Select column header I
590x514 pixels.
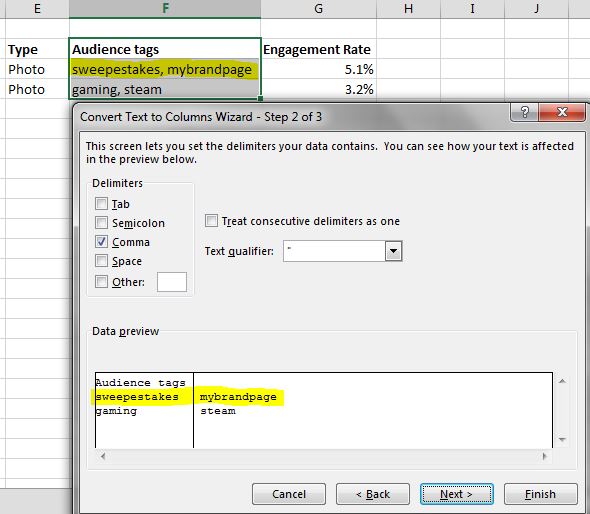tap(473, 9)
